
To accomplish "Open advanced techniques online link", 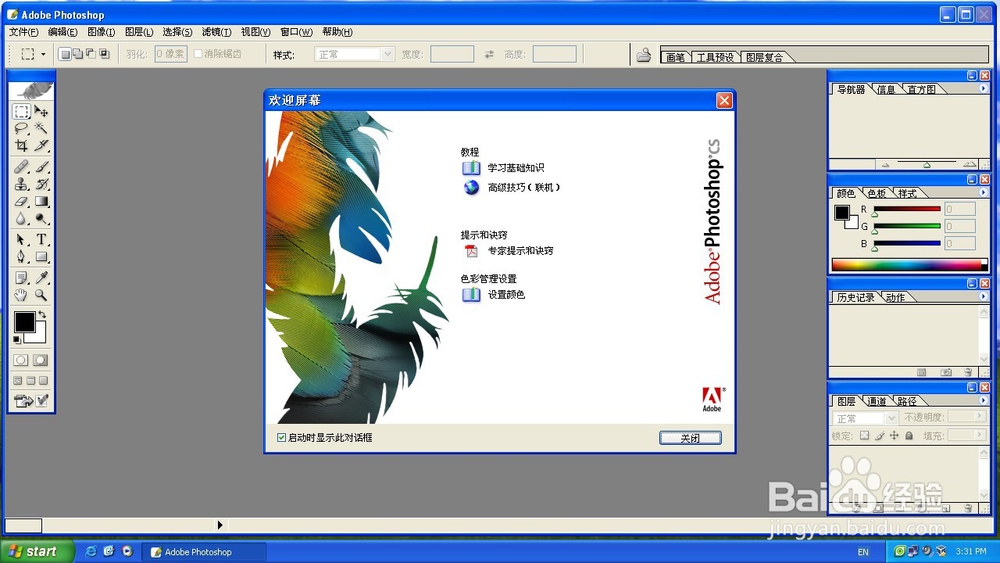I will coord(524,187).
